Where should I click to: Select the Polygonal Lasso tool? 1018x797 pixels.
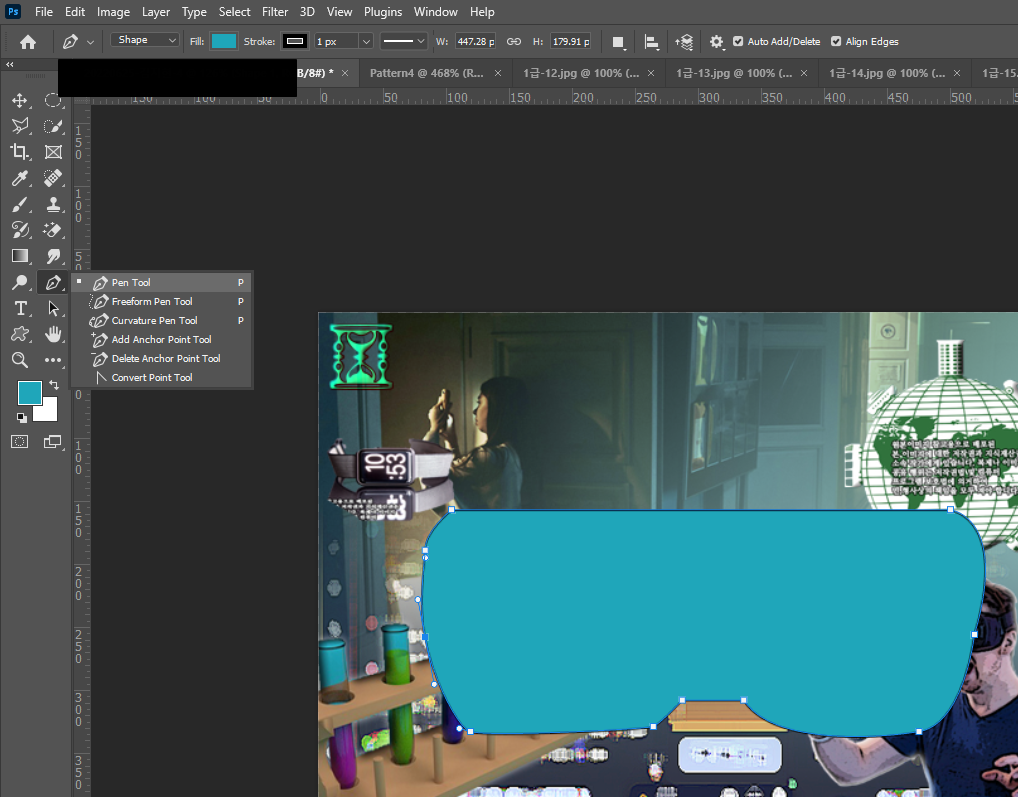(19, 126)
